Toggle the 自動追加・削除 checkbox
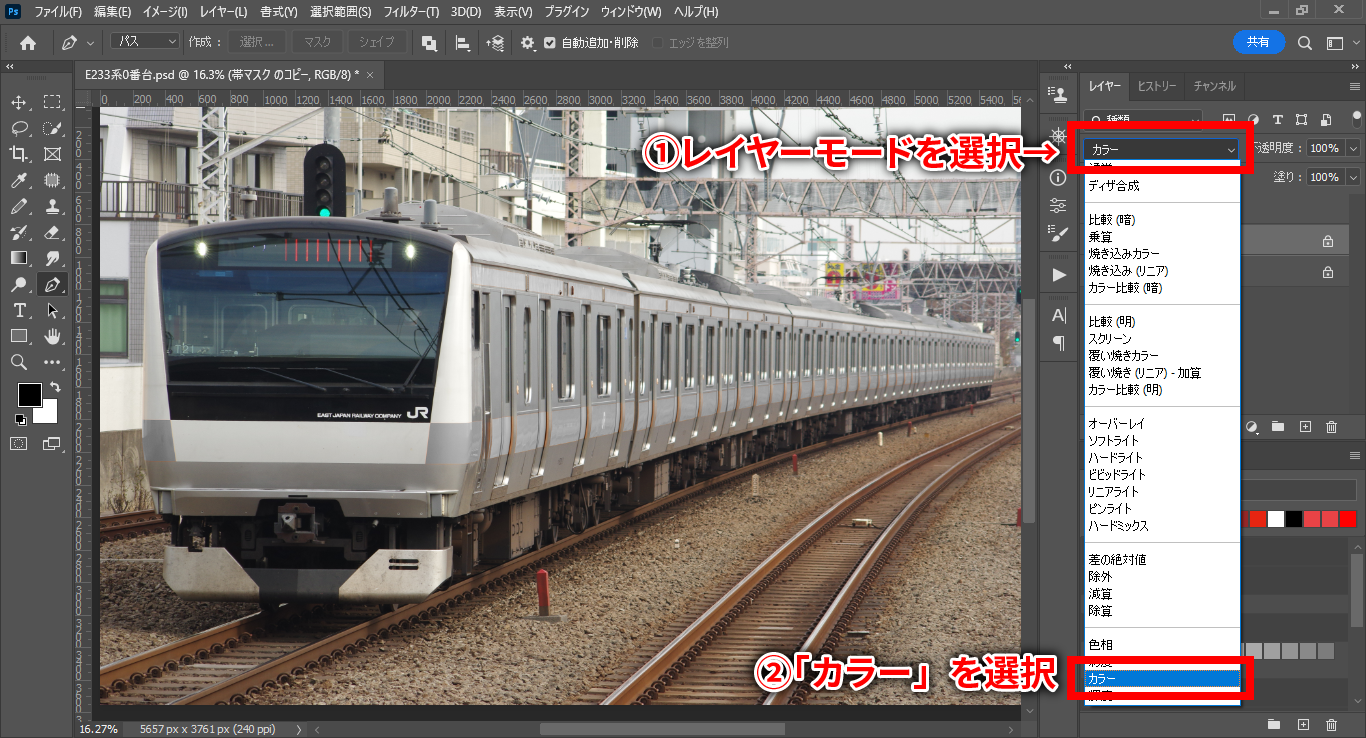The width and height of the screenshot is (1366, 738). (x=550, y=43)
